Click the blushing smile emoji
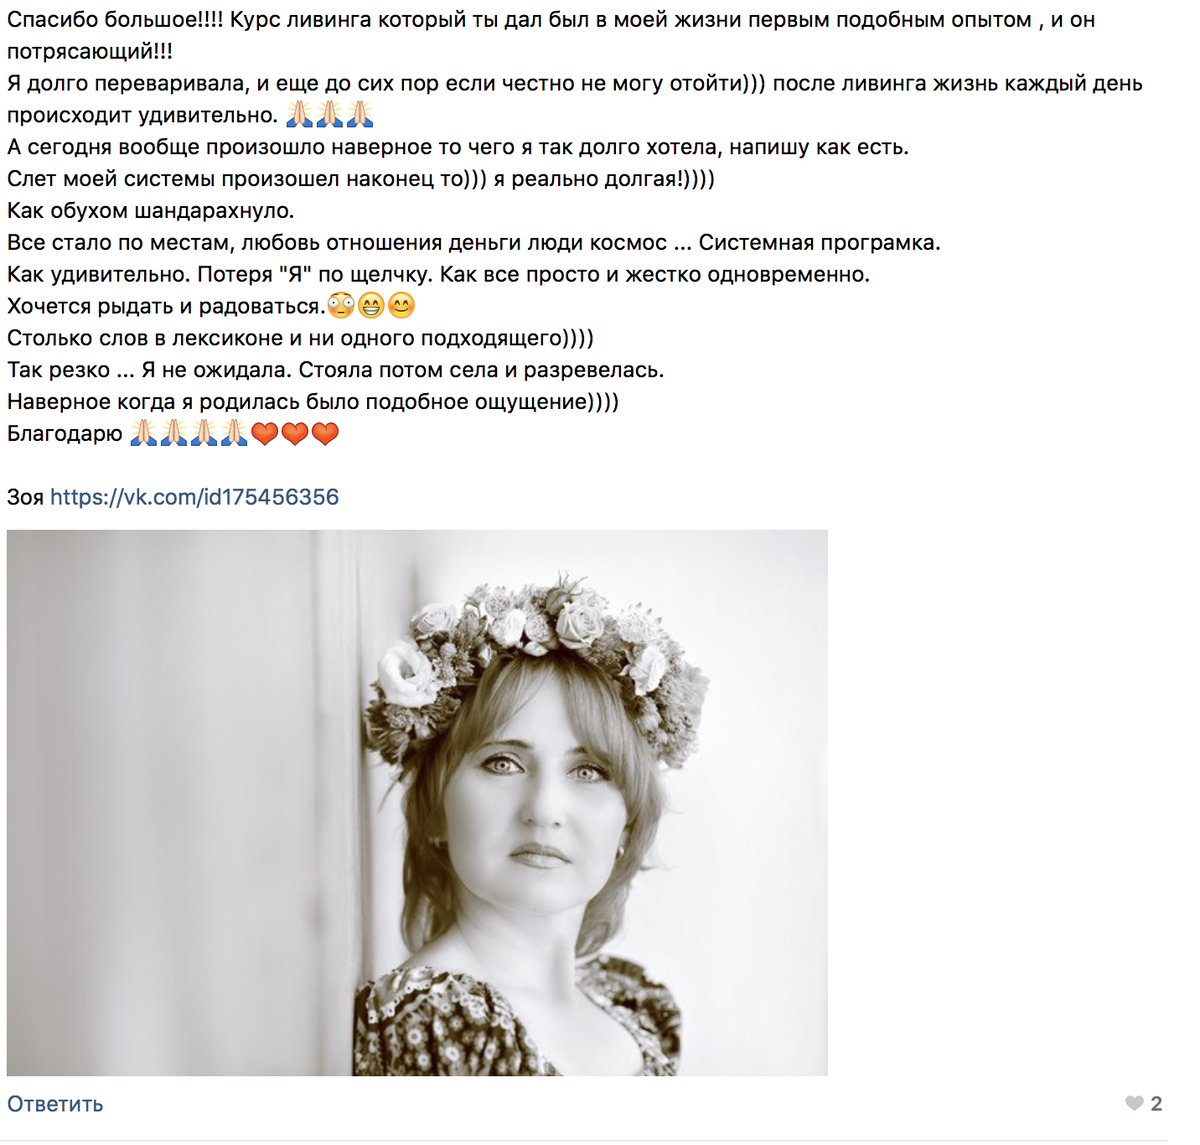1200x1145 pixels. 401,305
